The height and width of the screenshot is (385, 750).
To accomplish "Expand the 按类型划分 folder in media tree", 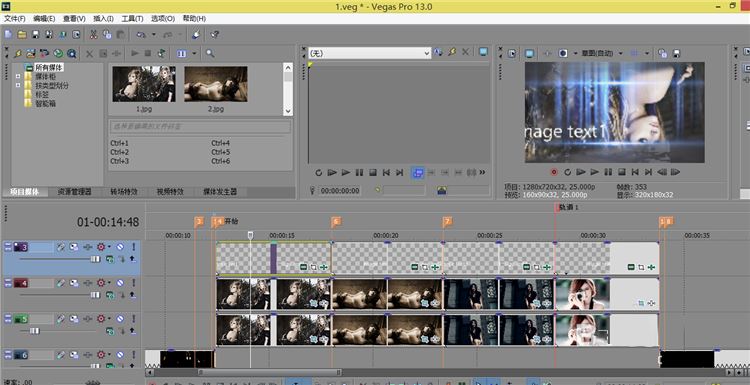I will (18, 85).
